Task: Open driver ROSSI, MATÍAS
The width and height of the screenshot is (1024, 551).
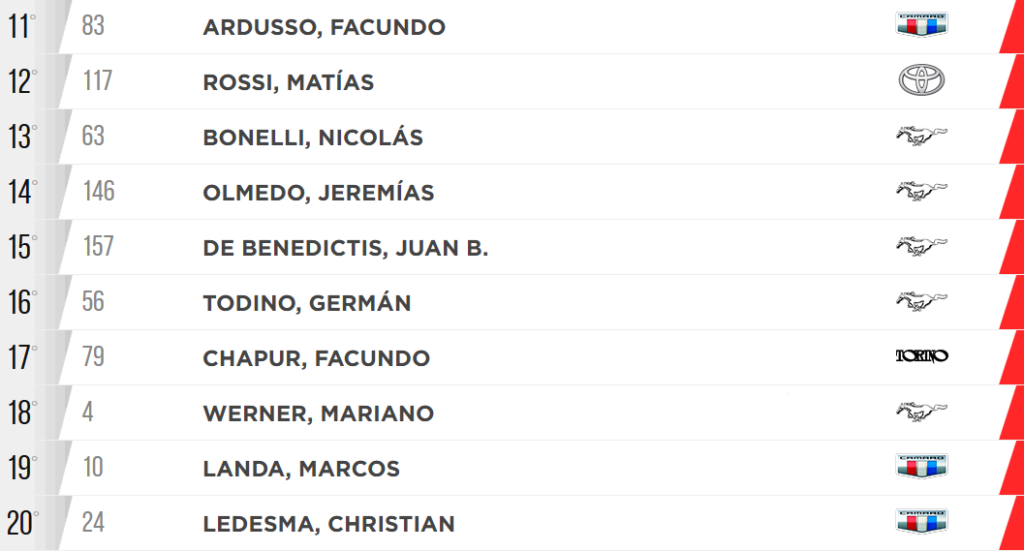Action: click(288, 82)
